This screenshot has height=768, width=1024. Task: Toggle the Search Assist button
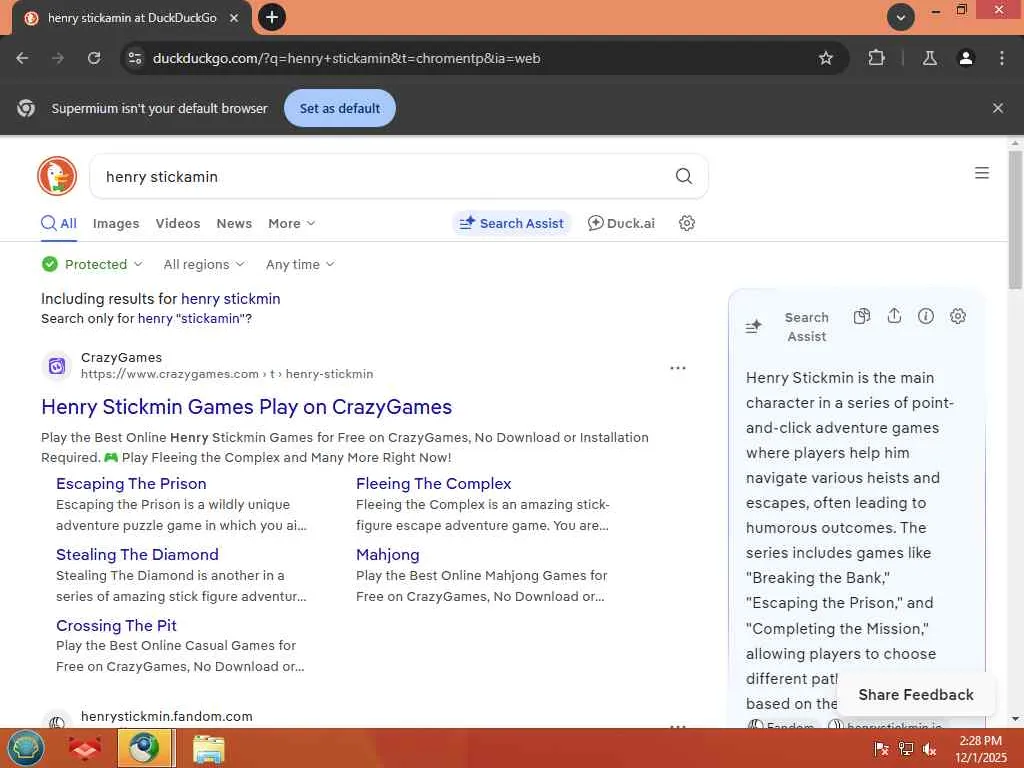click(x=511, y=223)
